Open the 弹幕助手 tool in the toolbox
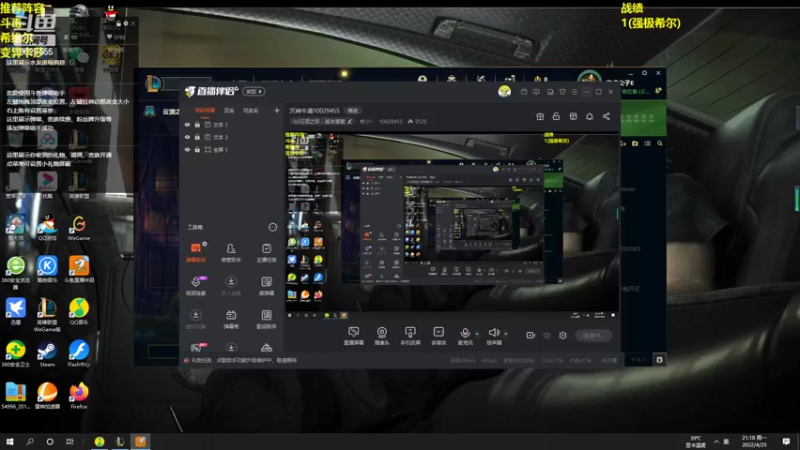The image size is (800, 450). [195, 253]
